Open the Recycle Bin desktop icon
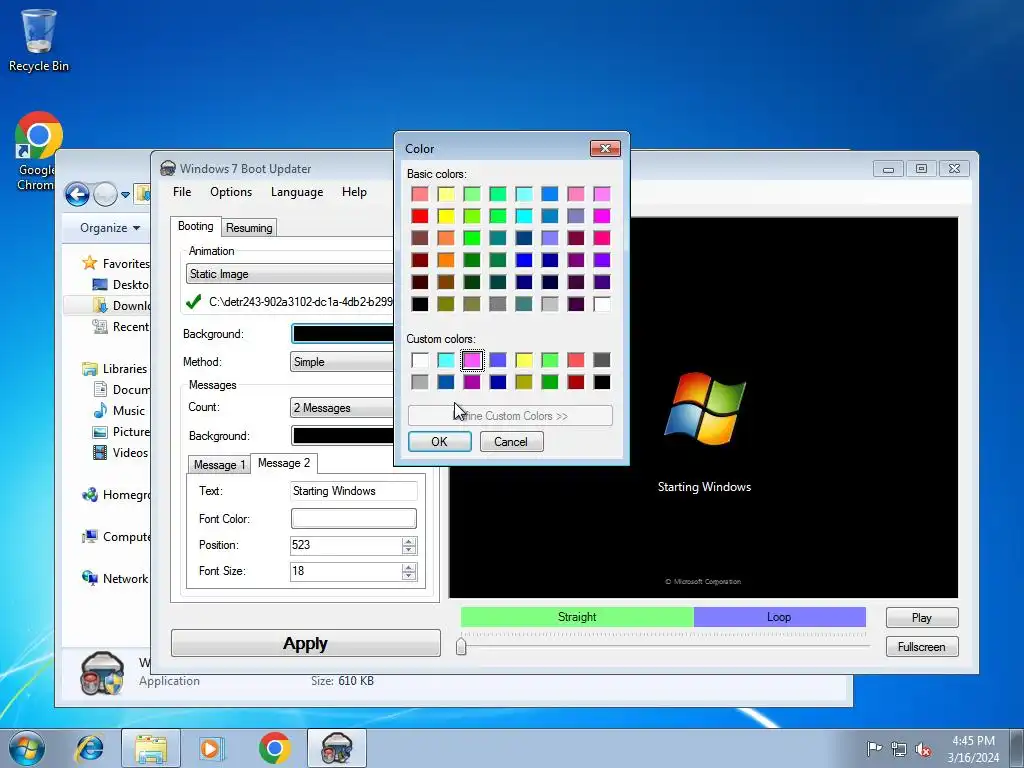1024x768 pixels. [39, 40]
